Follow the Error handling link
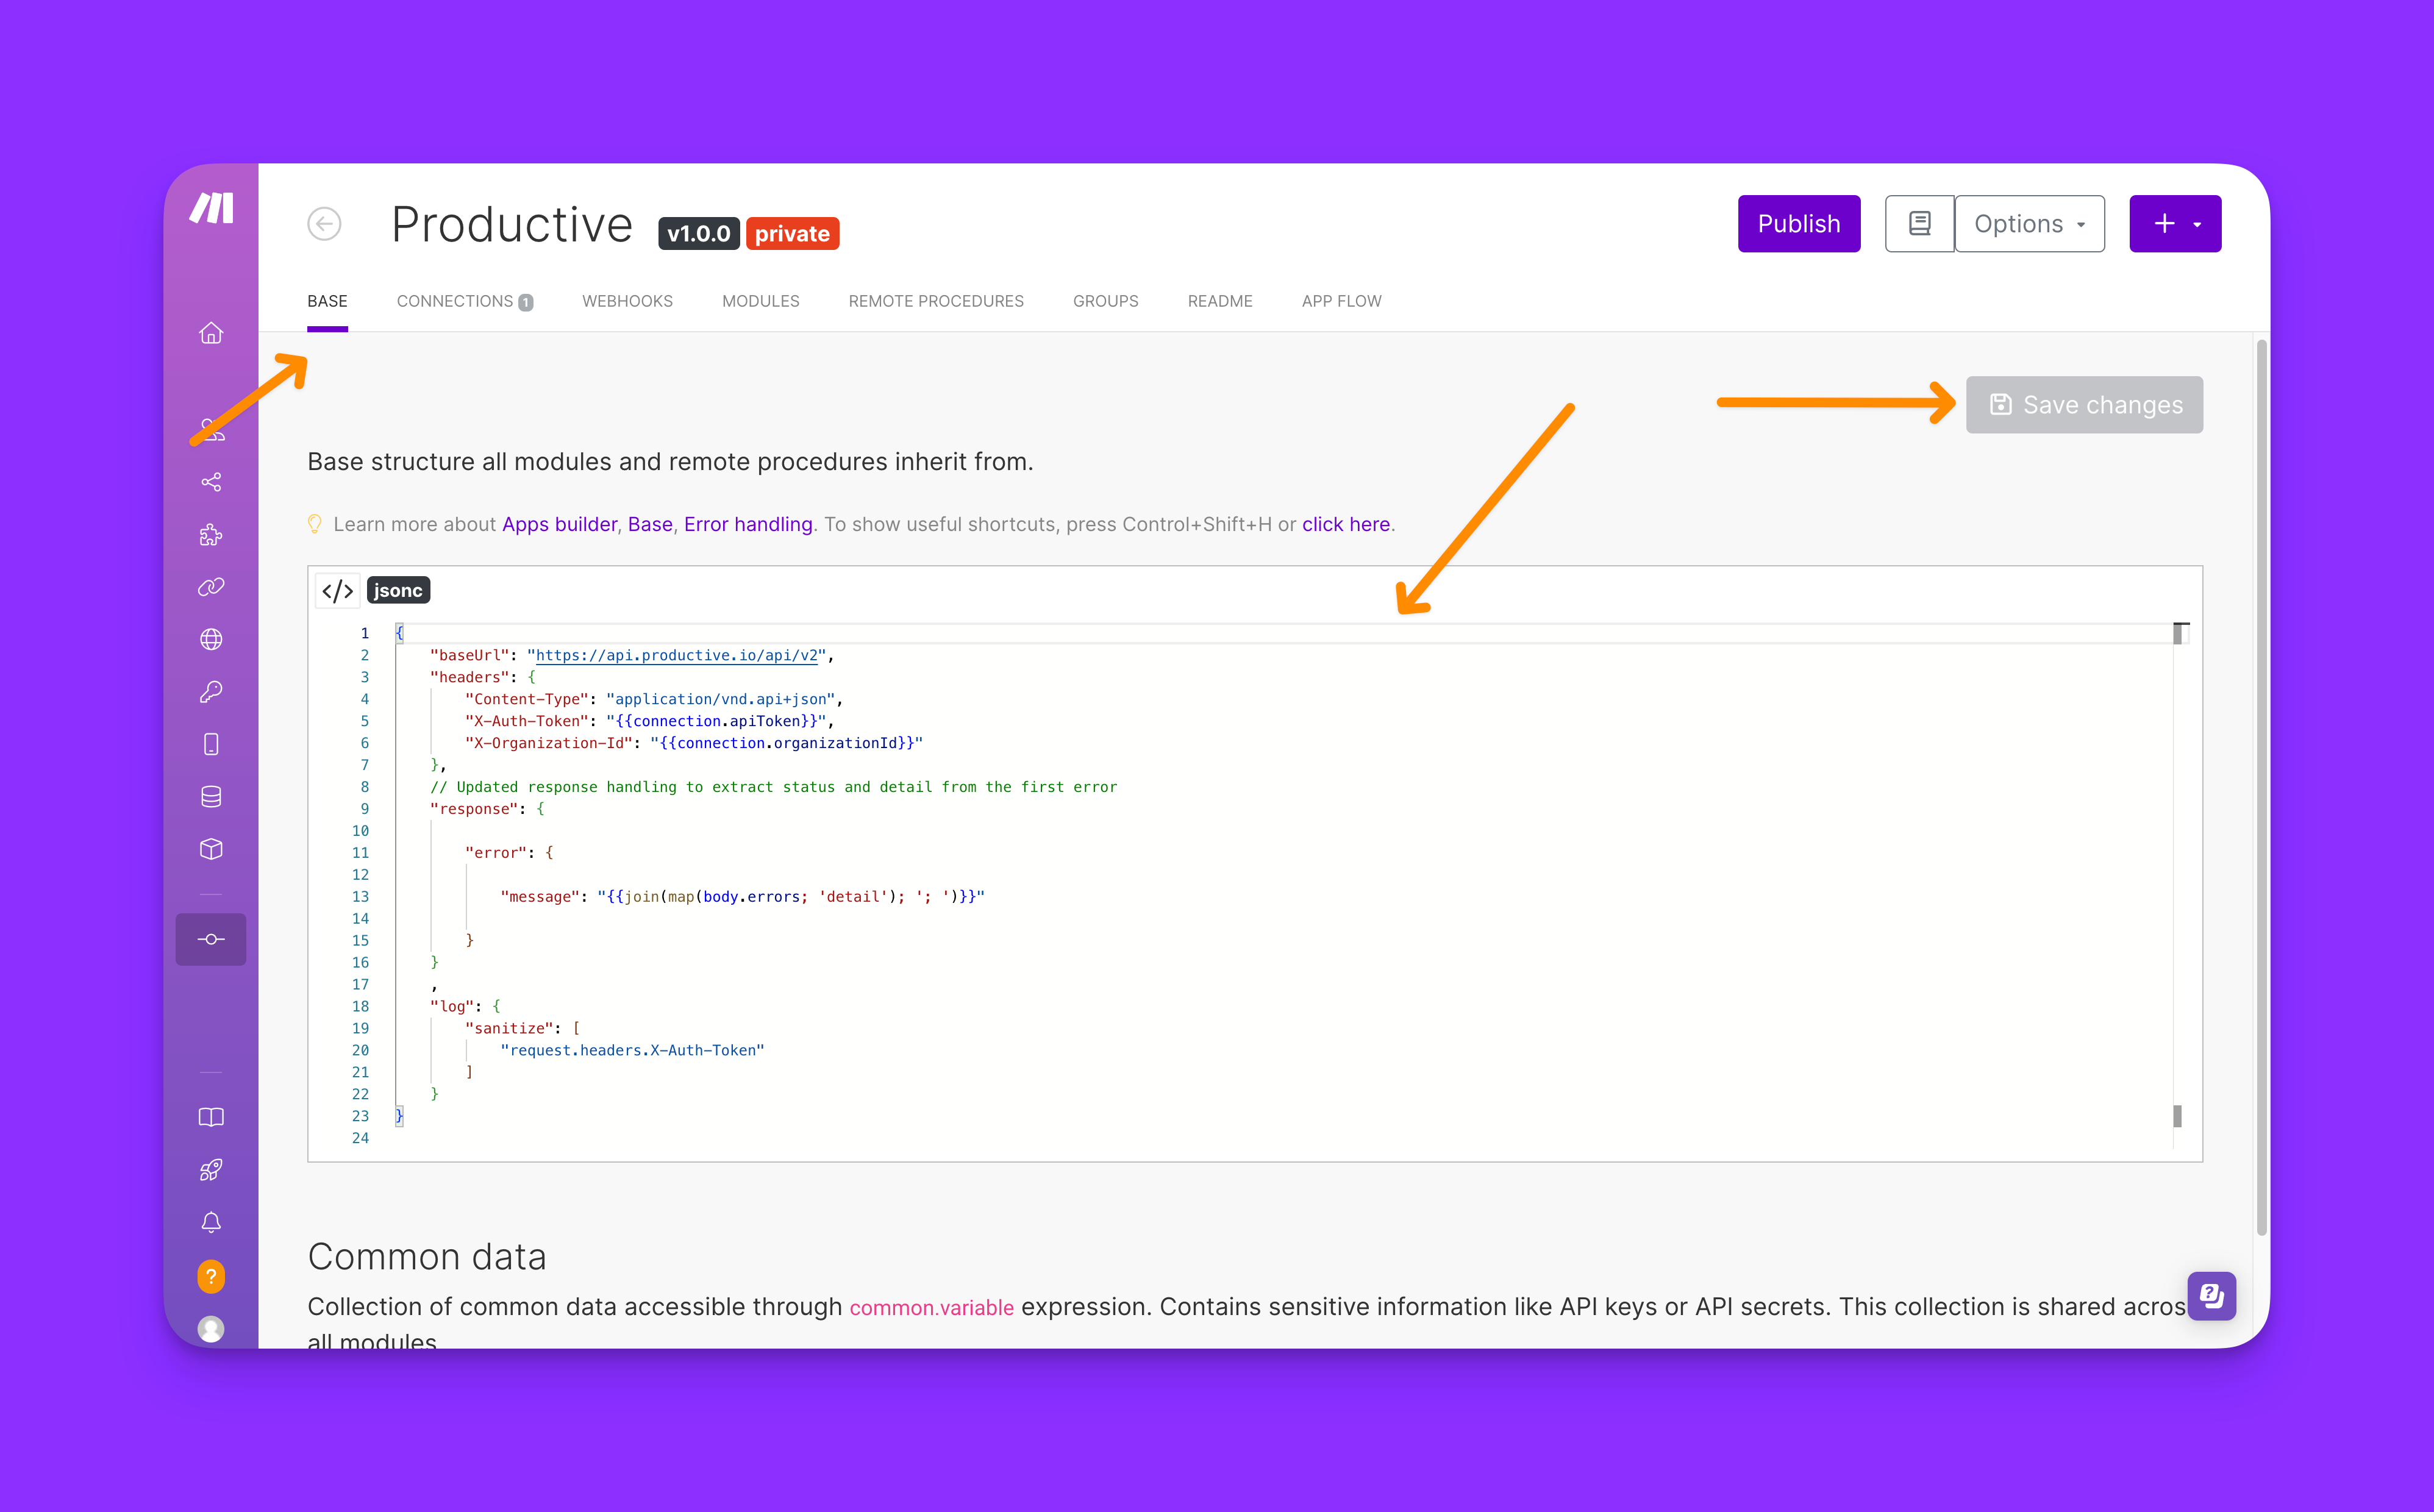The image size is (2434, 1512). (x=747, y=524)
